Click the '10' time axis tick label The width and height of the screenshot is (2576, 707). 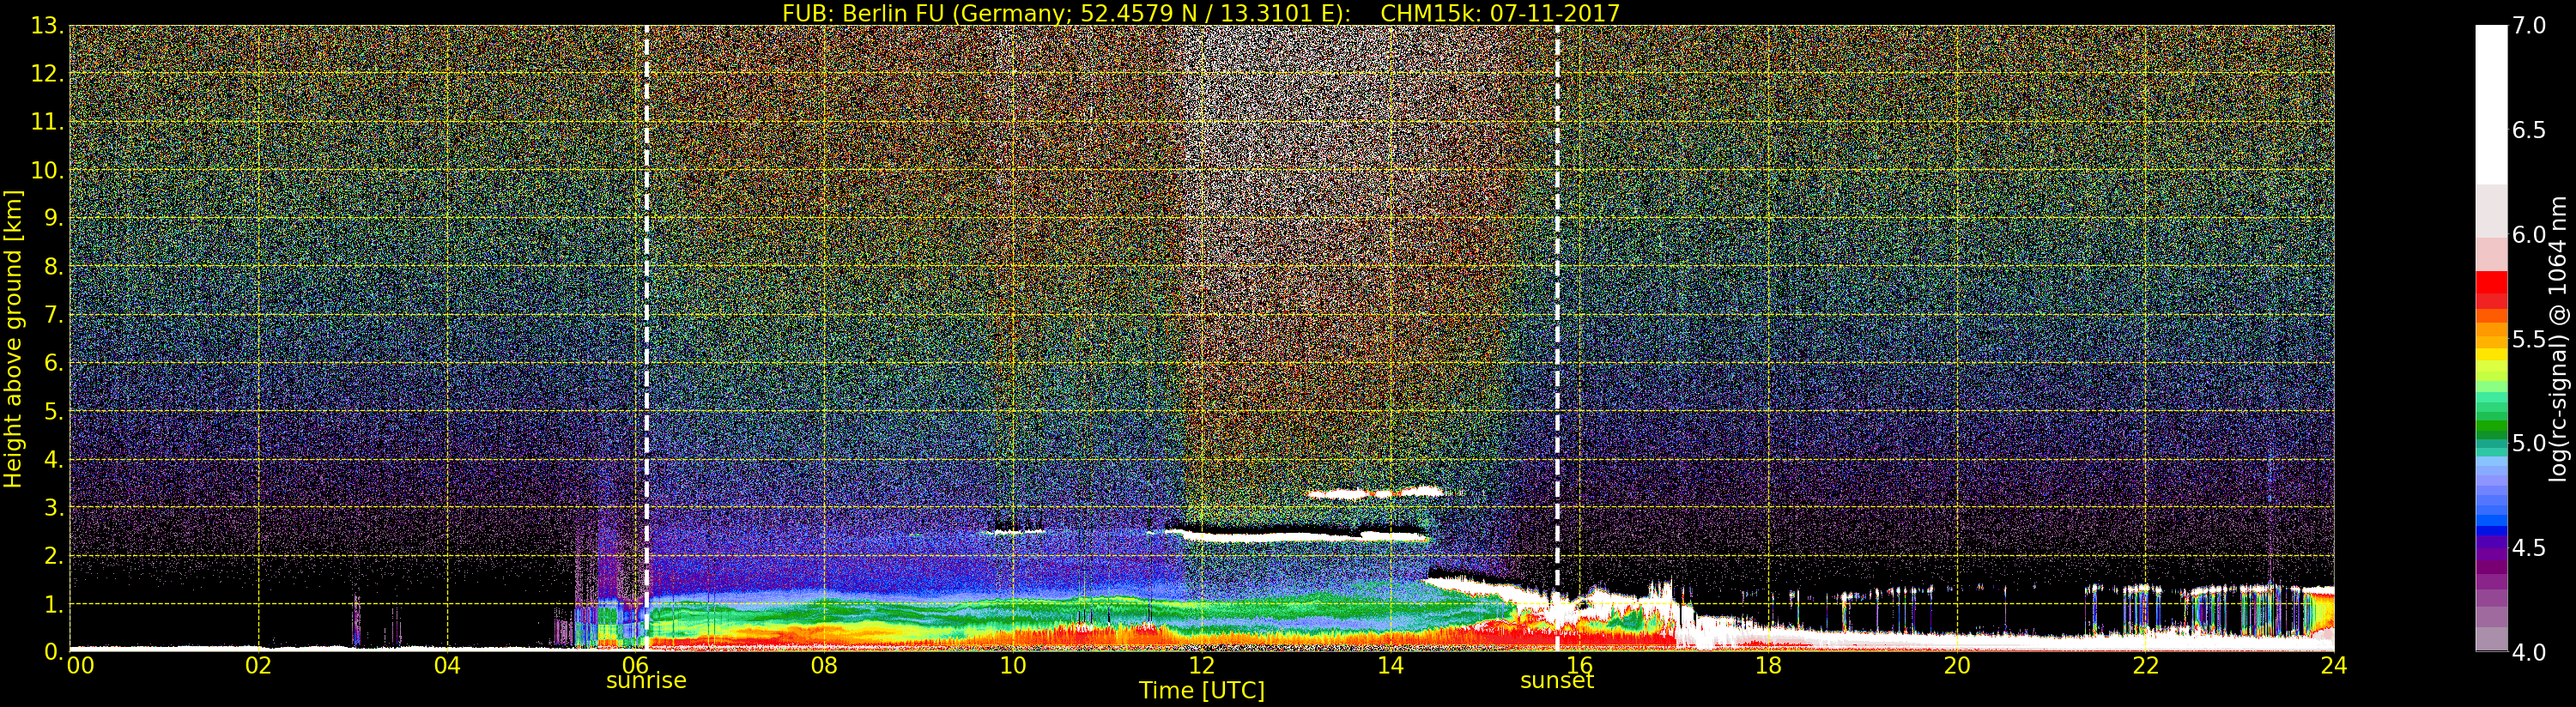(x=1013, y=665)
